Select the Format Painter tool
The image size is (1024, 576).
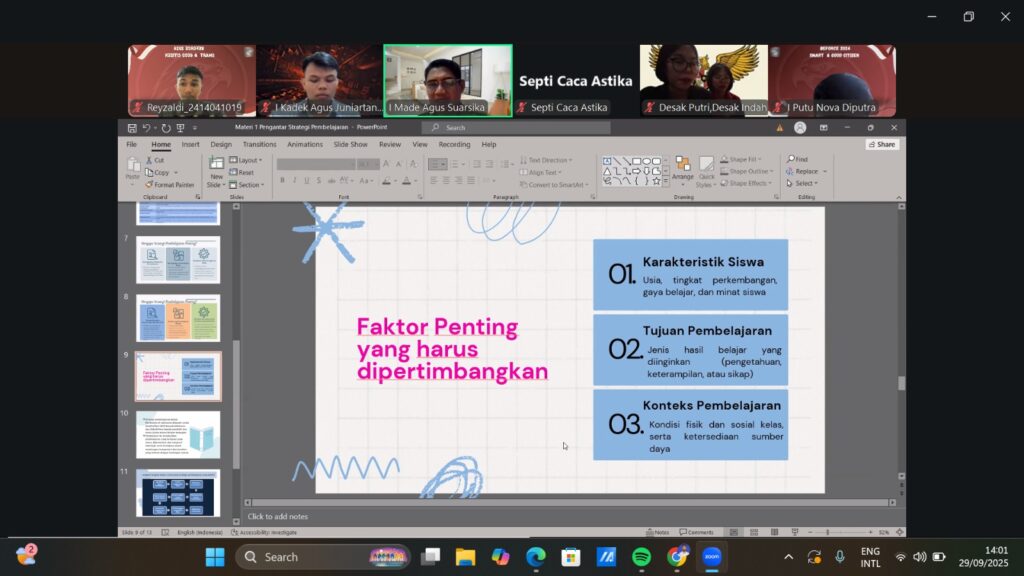pos(171,185)
